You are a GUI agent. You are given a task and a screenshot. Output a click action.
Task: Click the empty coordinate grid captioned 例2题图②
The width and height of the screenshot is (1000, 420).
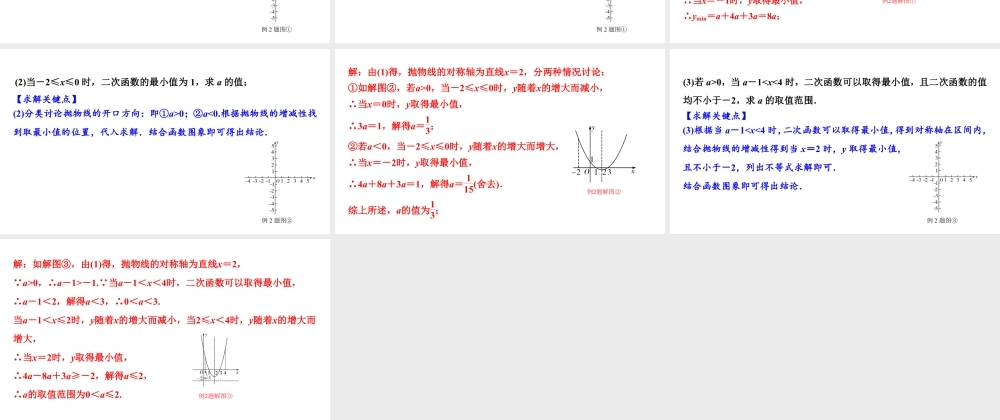(277, 179)
